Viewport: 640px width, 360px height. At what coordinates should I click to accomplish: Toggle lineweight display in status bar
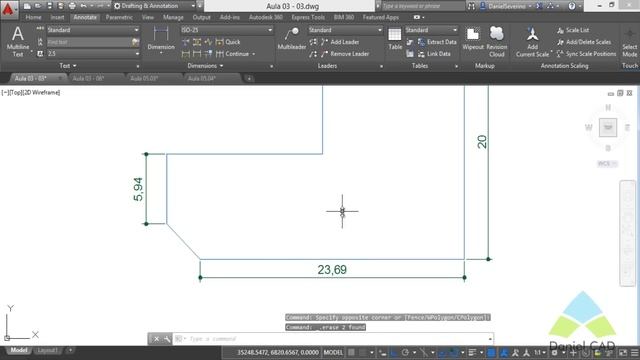pos(473,353)
